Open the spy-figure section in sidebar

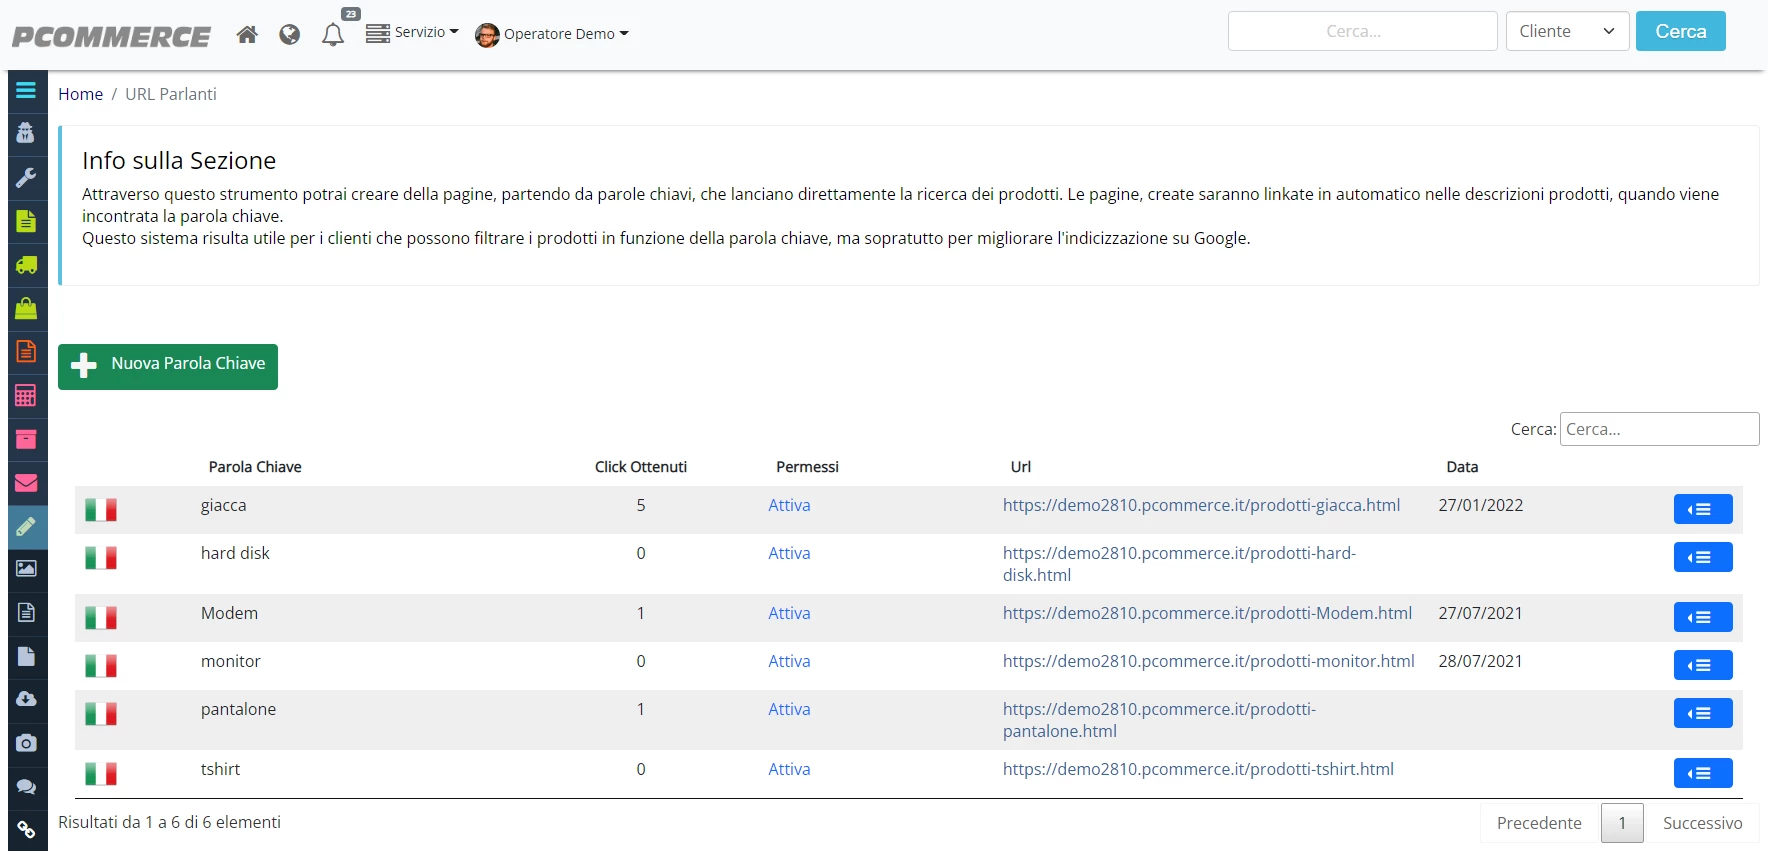click(26, 133)
